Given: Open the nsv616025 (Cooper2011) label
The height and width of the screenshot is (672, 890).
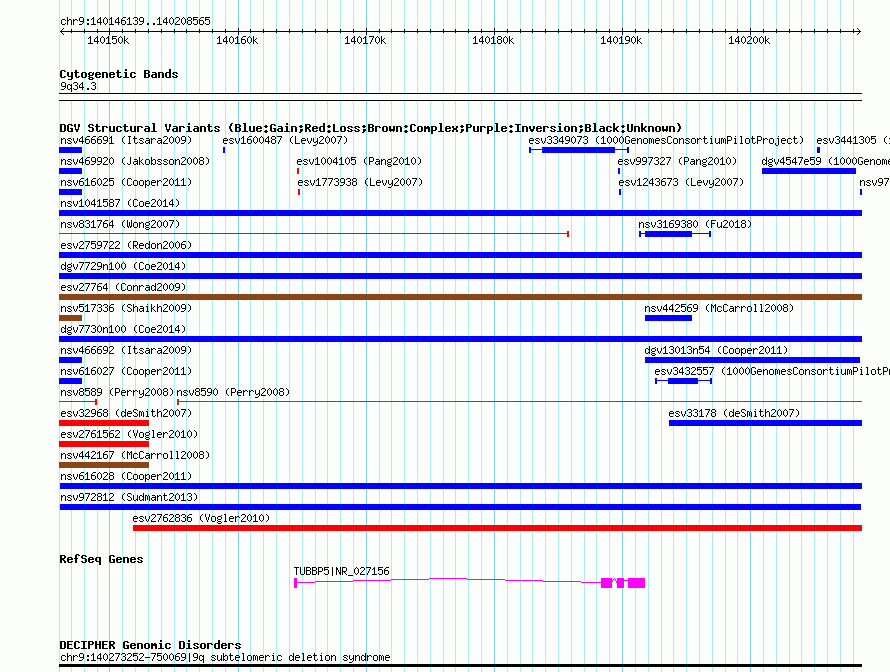Looking at the screenshot, I should click(x=126, y=182).
